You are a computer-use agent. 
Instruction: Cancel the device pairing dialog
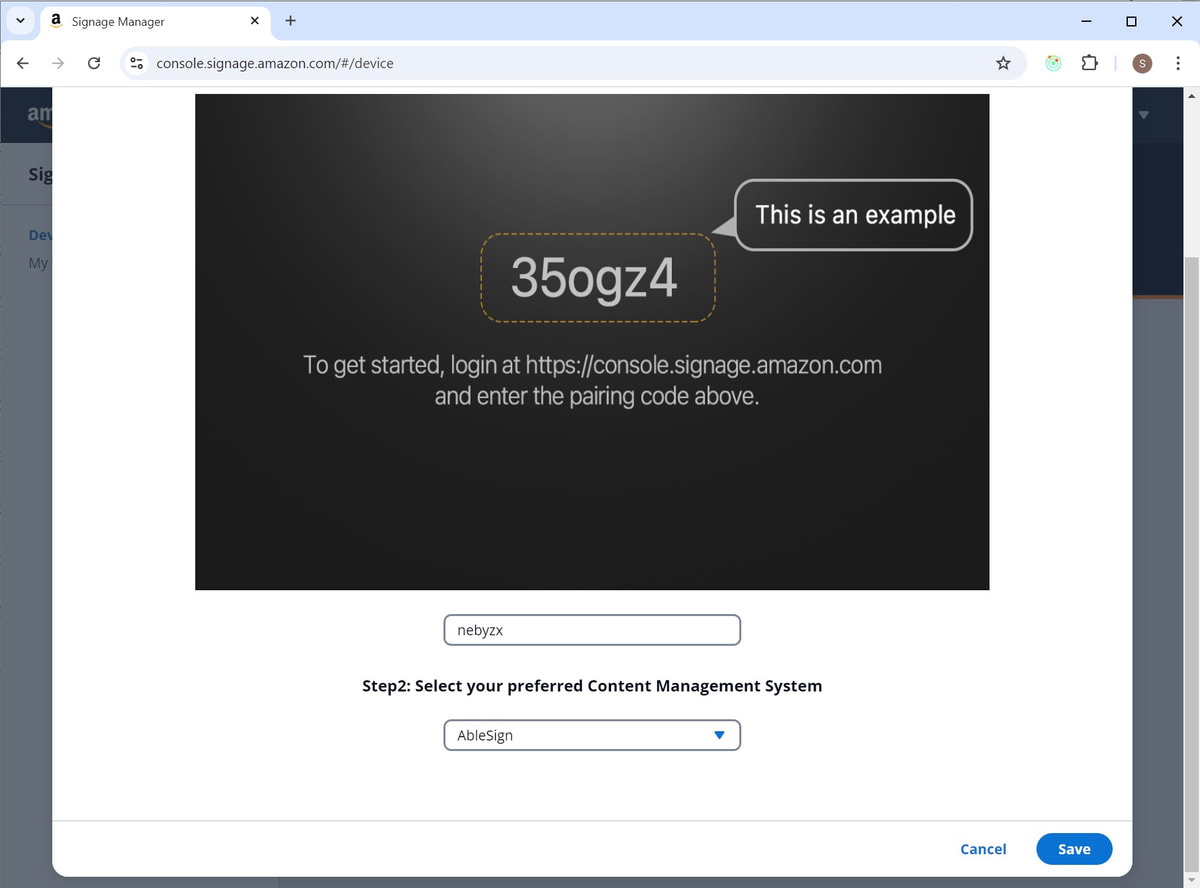point(982,849)
